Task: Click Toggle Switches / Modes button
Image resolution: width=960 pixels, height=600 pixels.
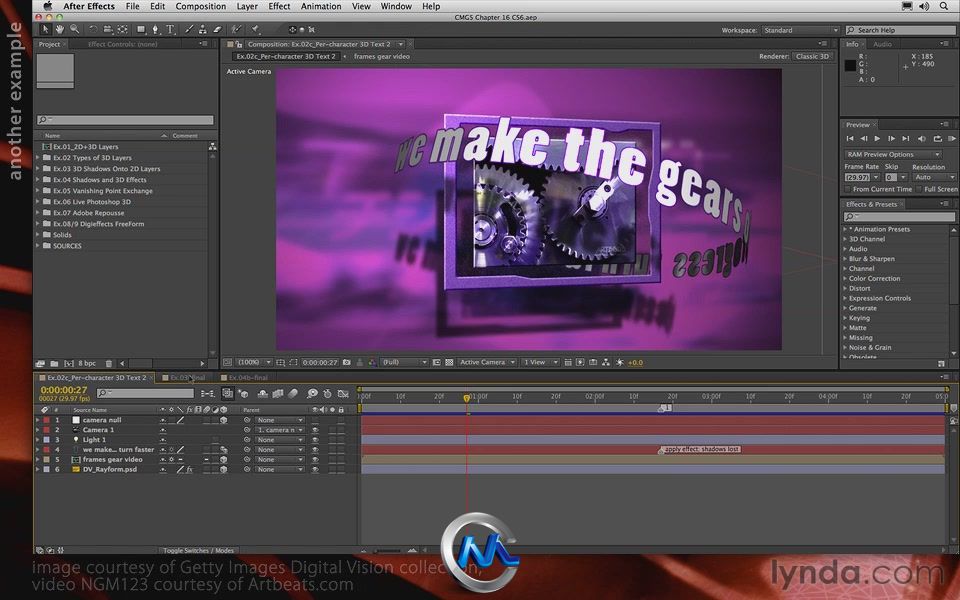Action: [x=198, y=550]
